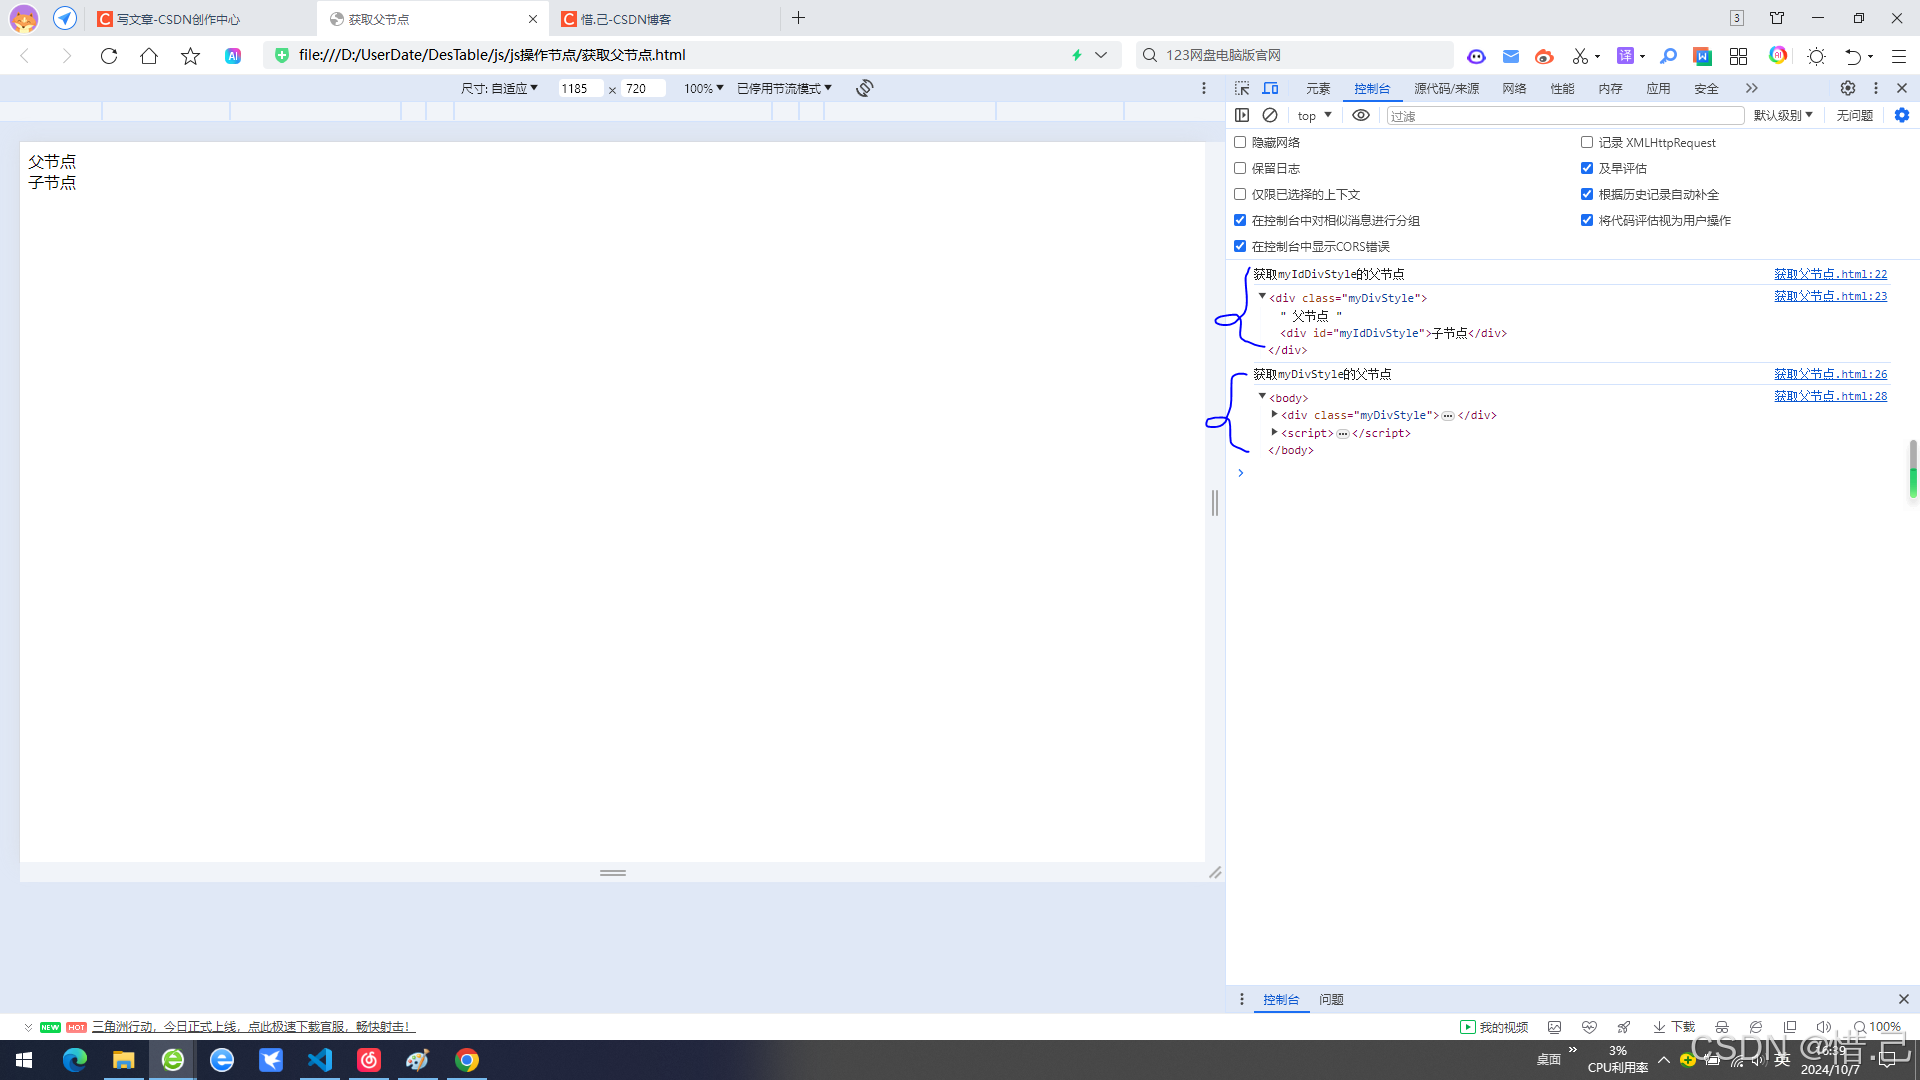Collapse the body element node

click(1262, 397)
